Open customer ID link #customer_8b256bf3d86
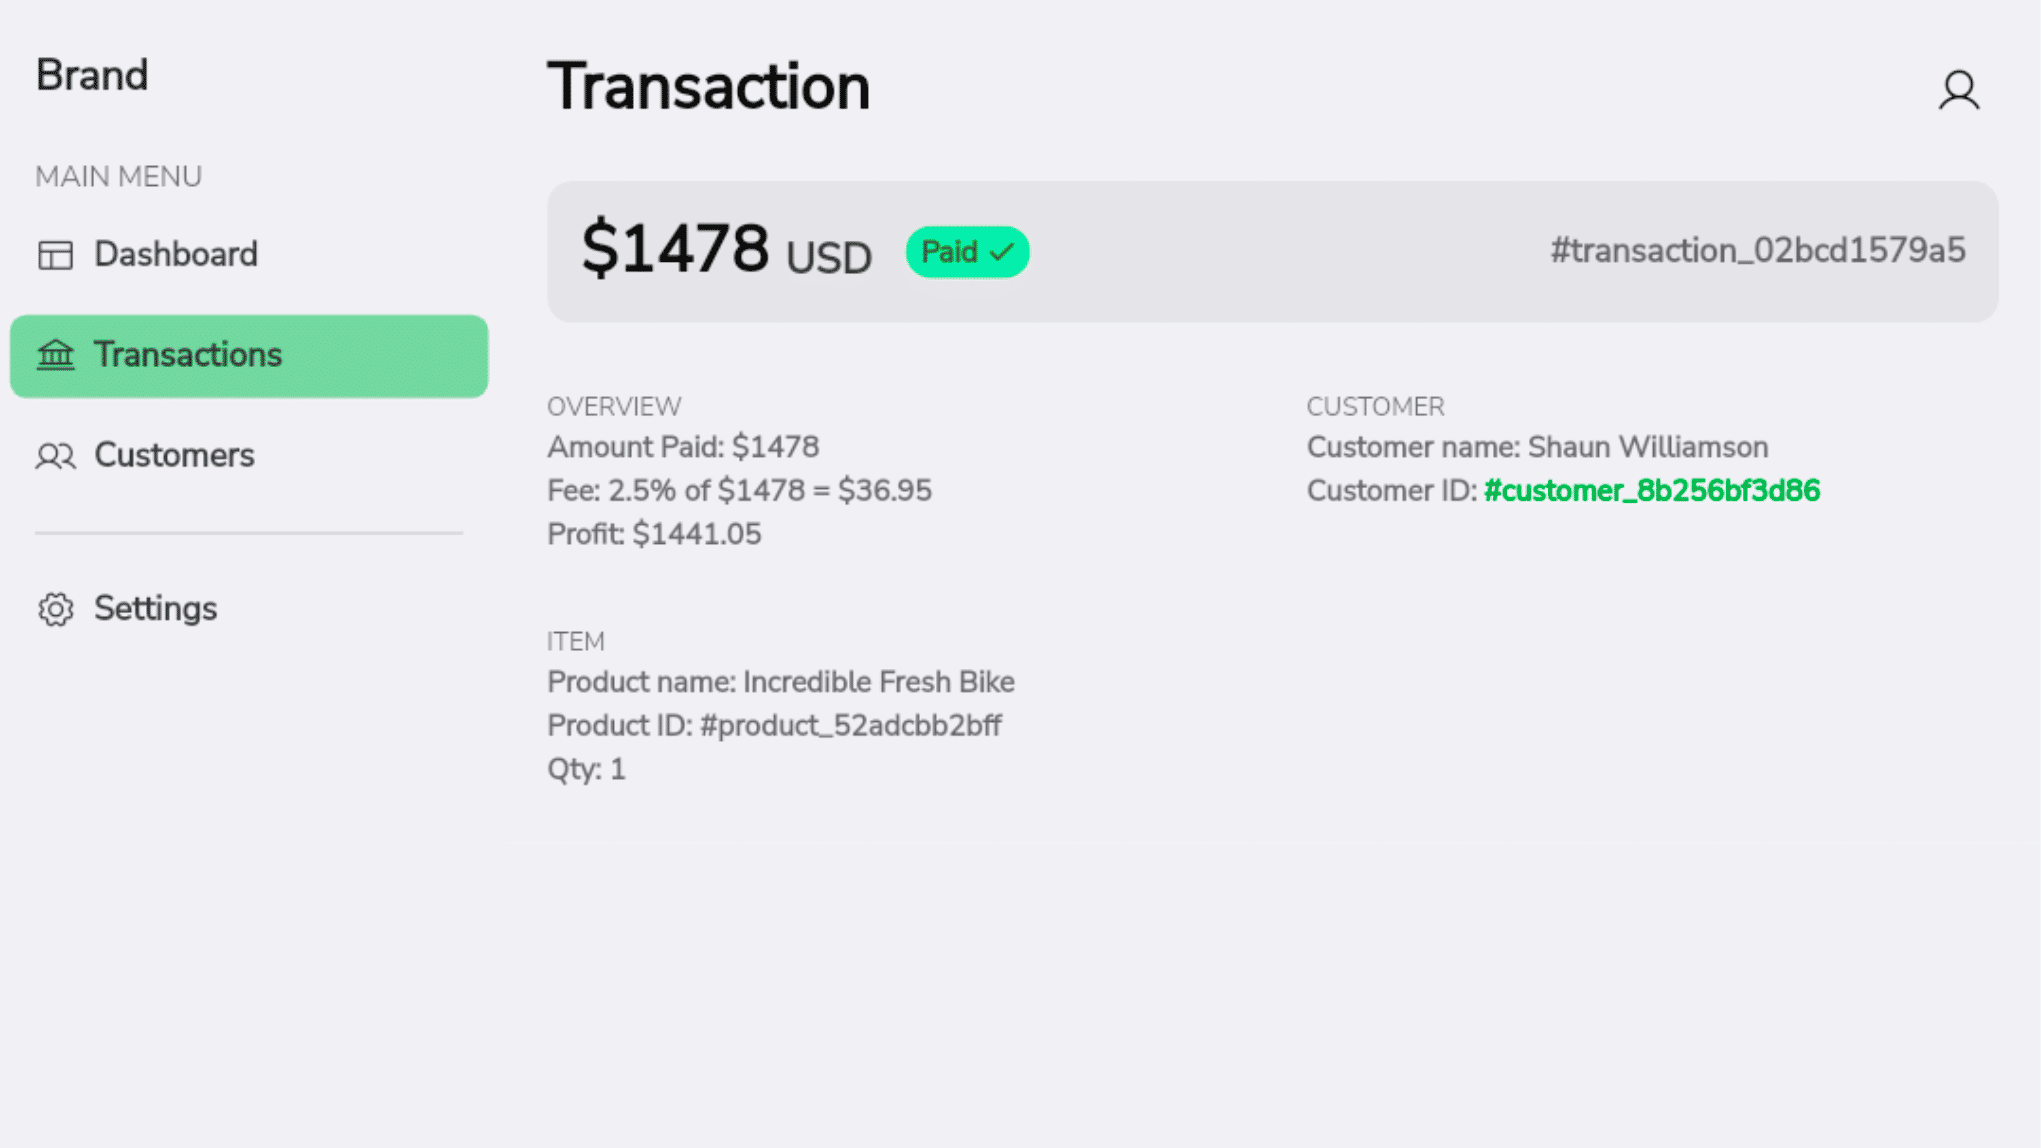This screenshot has width=2041, height=1148. (x=1651, y=491)
